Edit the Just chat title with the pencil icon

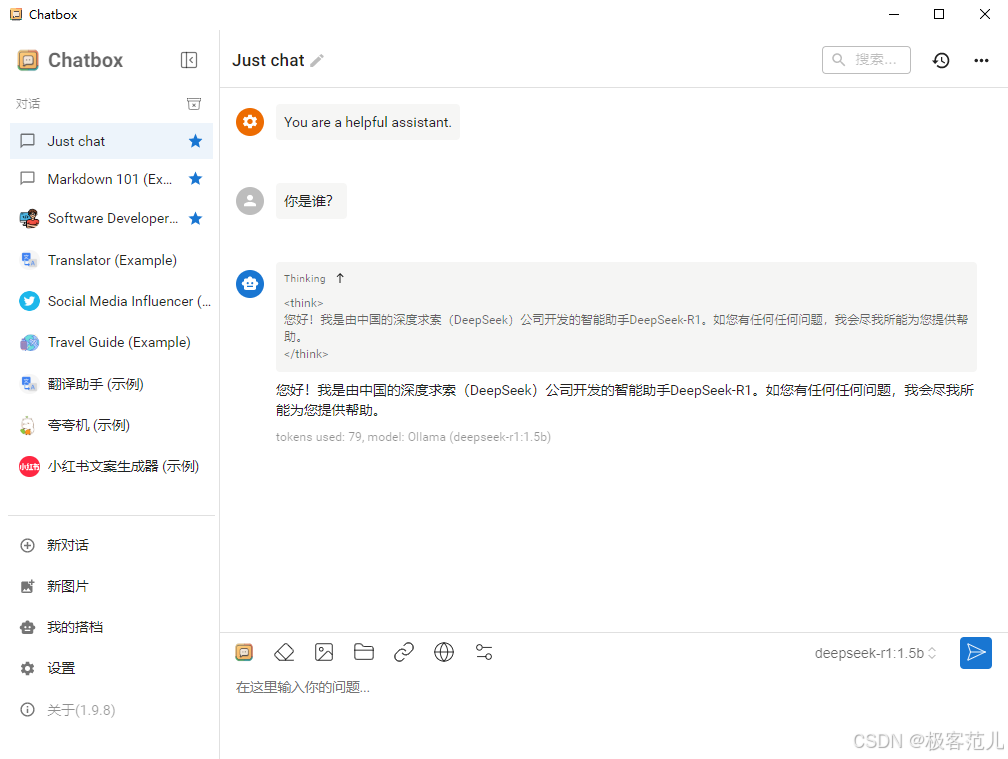coord(317,60)
